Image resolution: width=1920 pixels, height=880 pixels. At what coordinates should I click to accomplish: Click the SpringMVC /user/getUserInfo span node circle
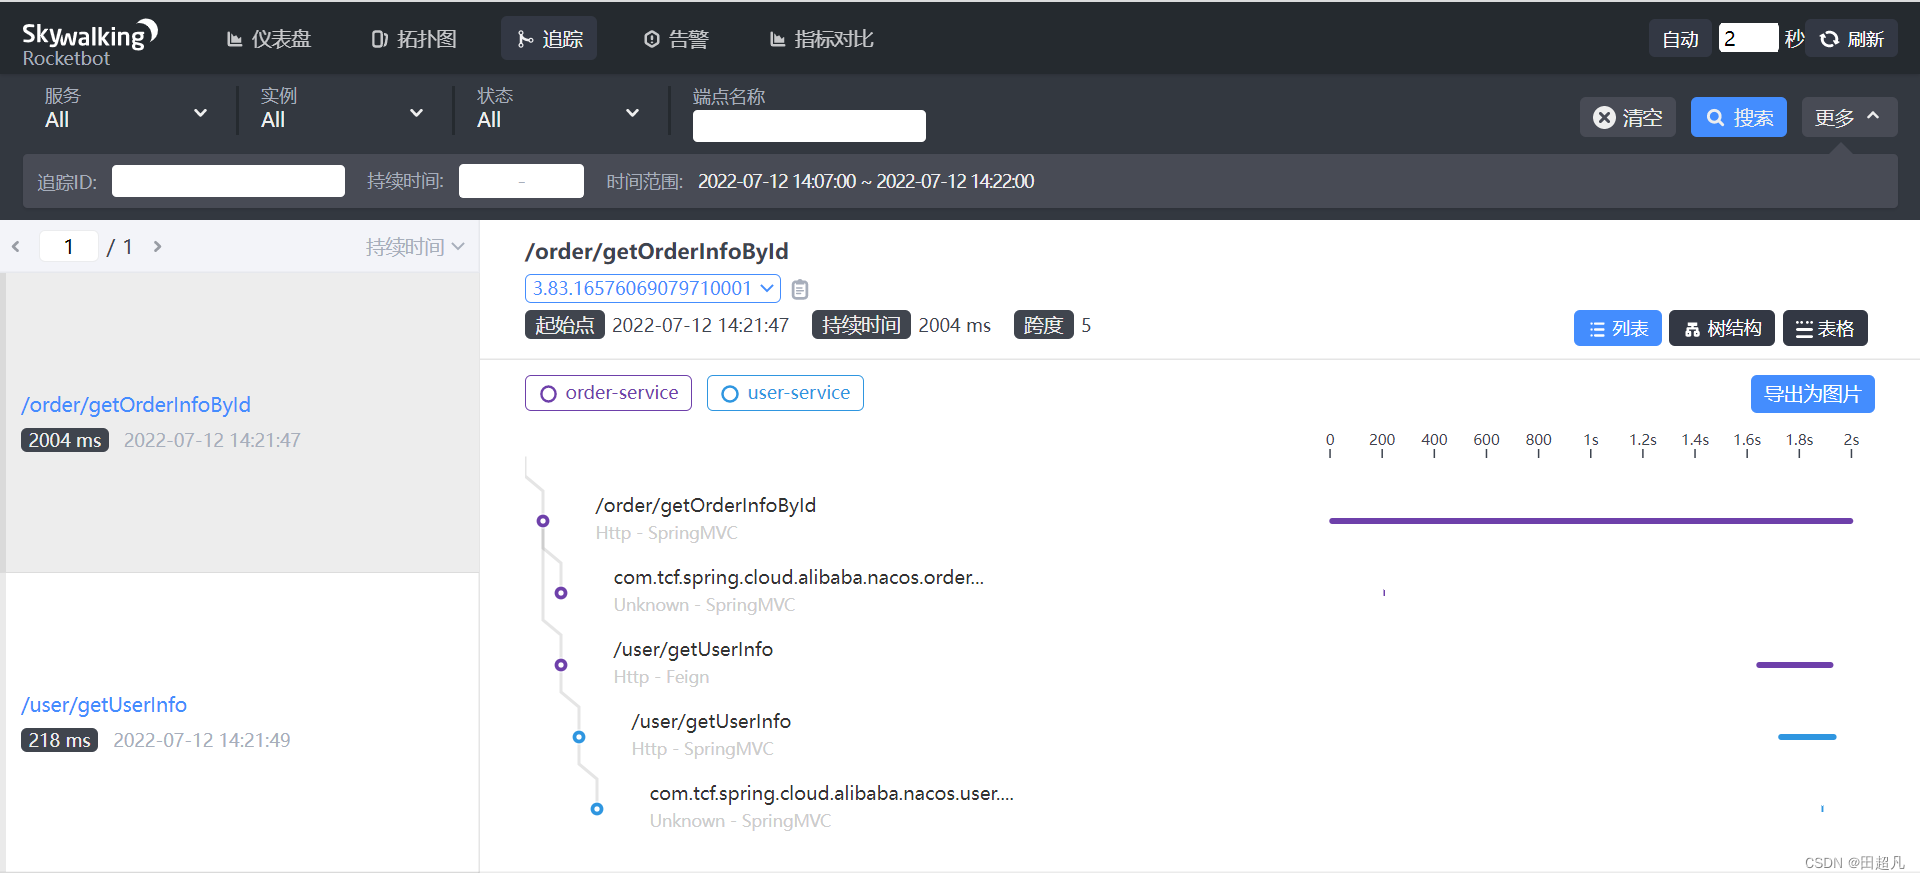579,737
